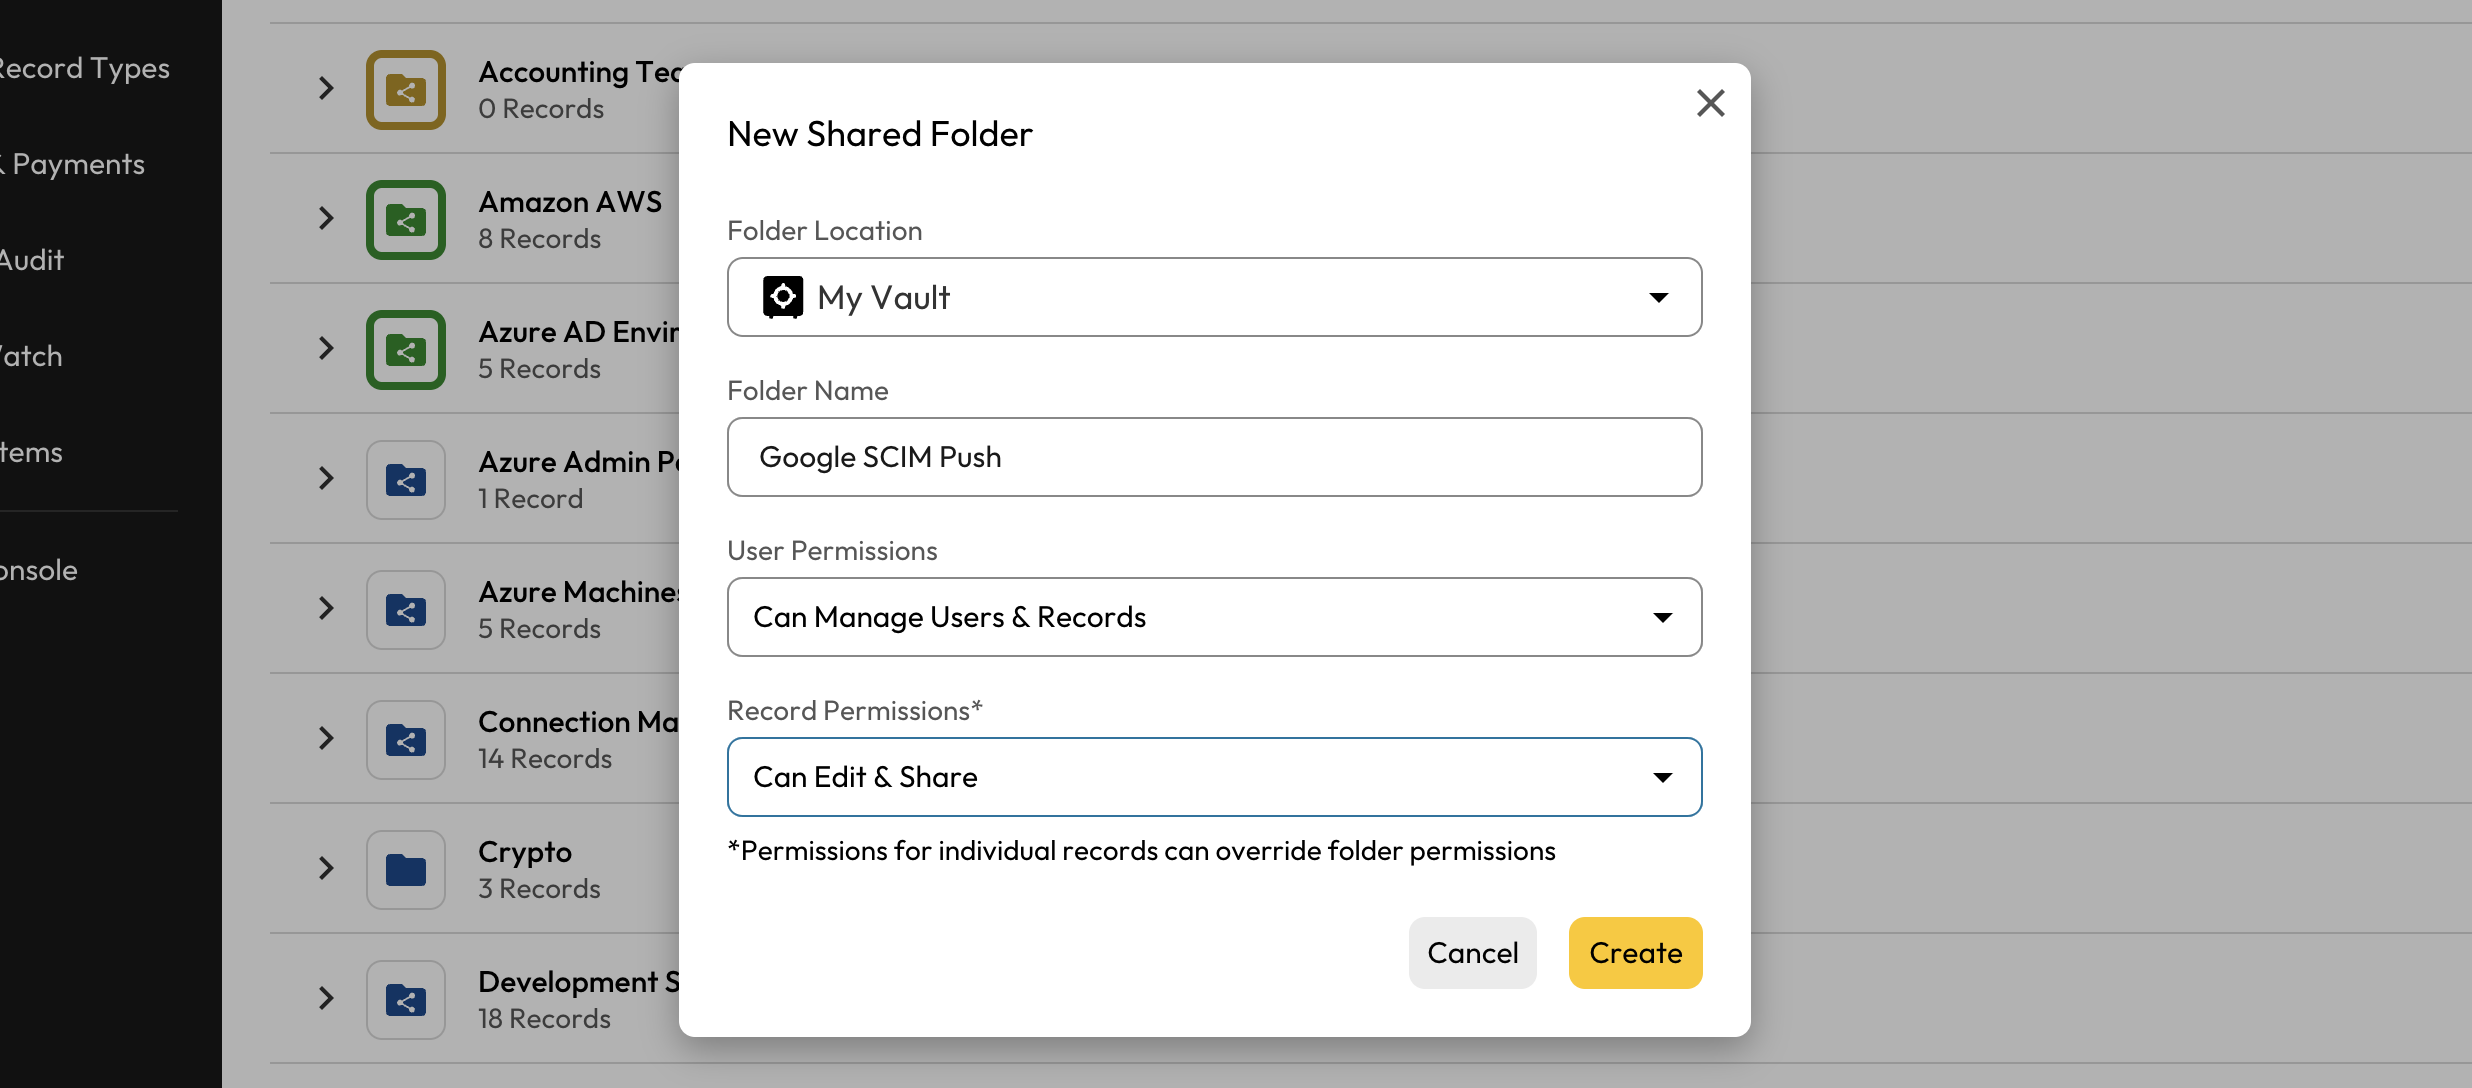Expand the Accounting folder chevron
This screenshot has width=2472, height=1088.
point(326,88)
